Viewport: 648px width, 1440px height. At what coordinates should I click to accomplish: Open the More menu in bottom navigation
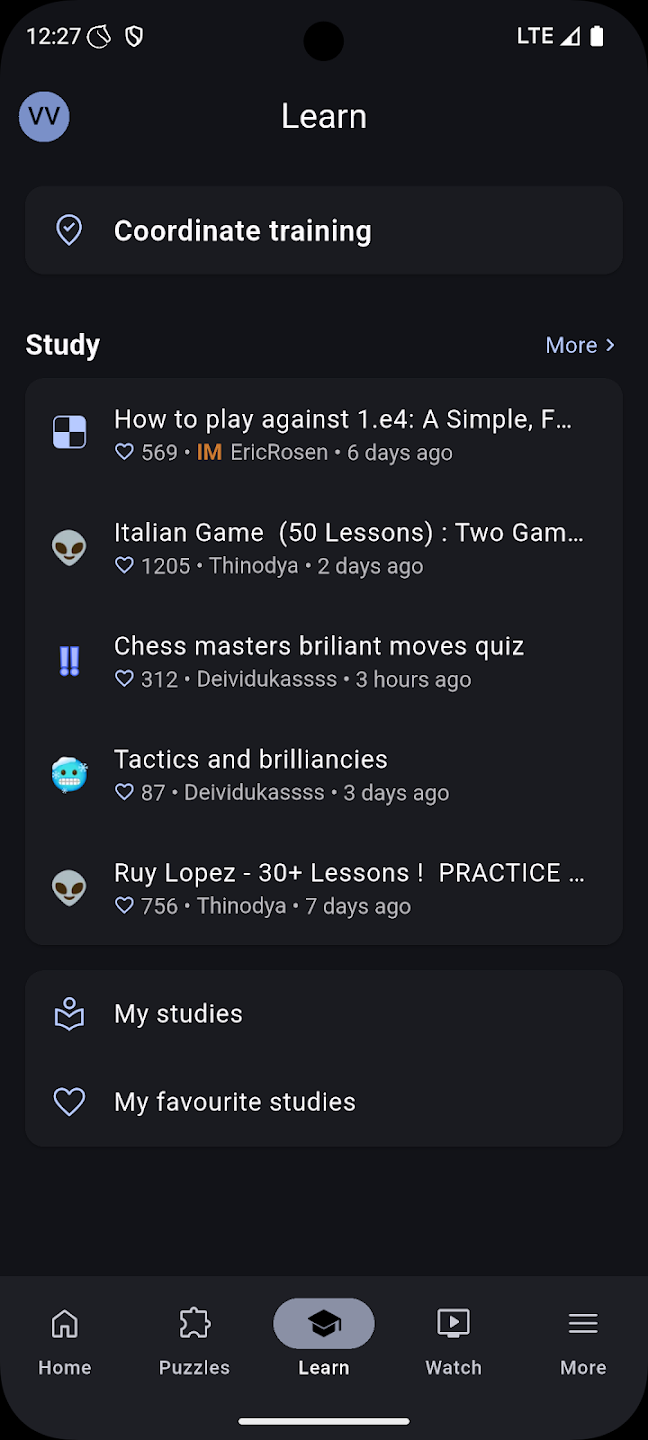[x=583, y=1340]
